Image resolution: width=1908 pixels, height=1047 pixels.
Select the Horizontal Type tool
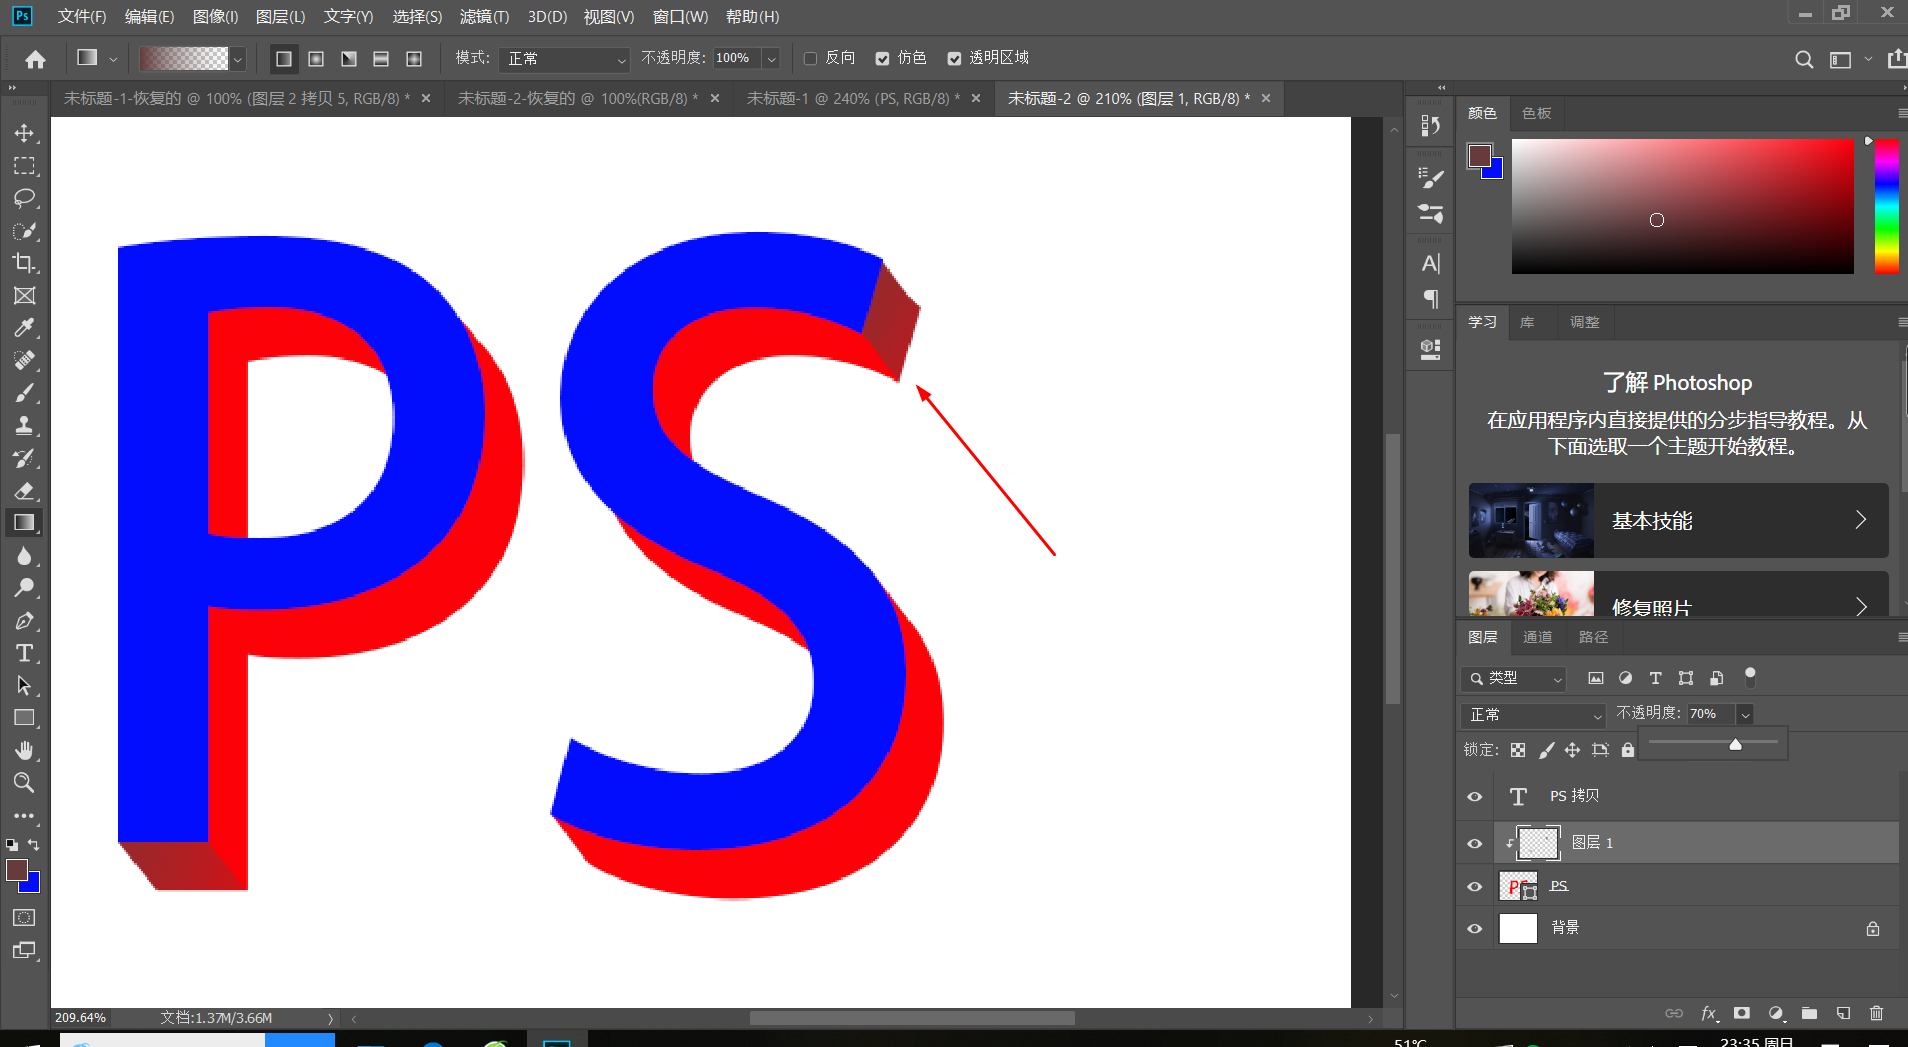(24, 653)
